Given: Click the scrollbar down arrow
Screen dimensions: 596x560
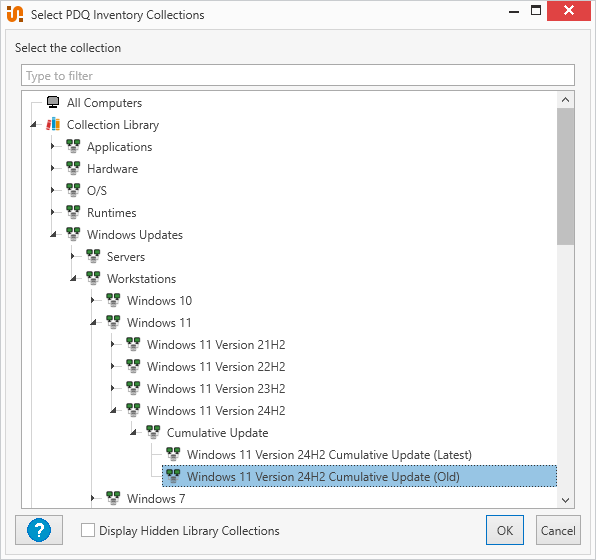Looking at the screenshot, I should (x=566, y=500).
